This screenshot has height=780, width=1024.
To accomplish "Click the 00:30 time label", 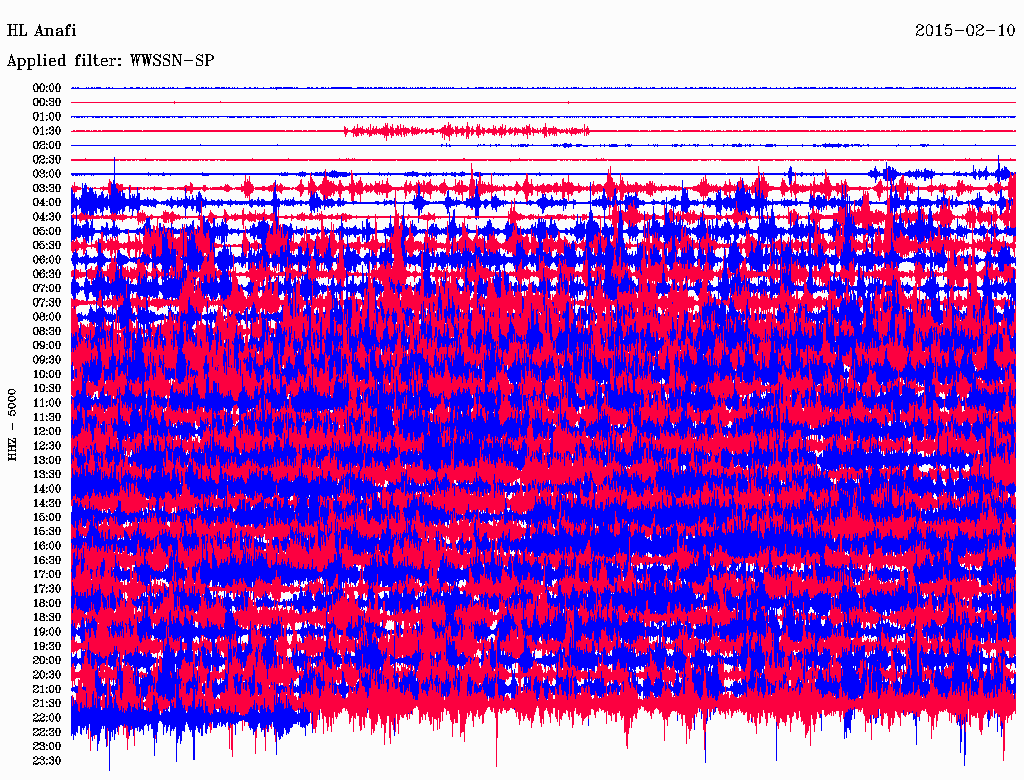I will [x=46, y=103].
